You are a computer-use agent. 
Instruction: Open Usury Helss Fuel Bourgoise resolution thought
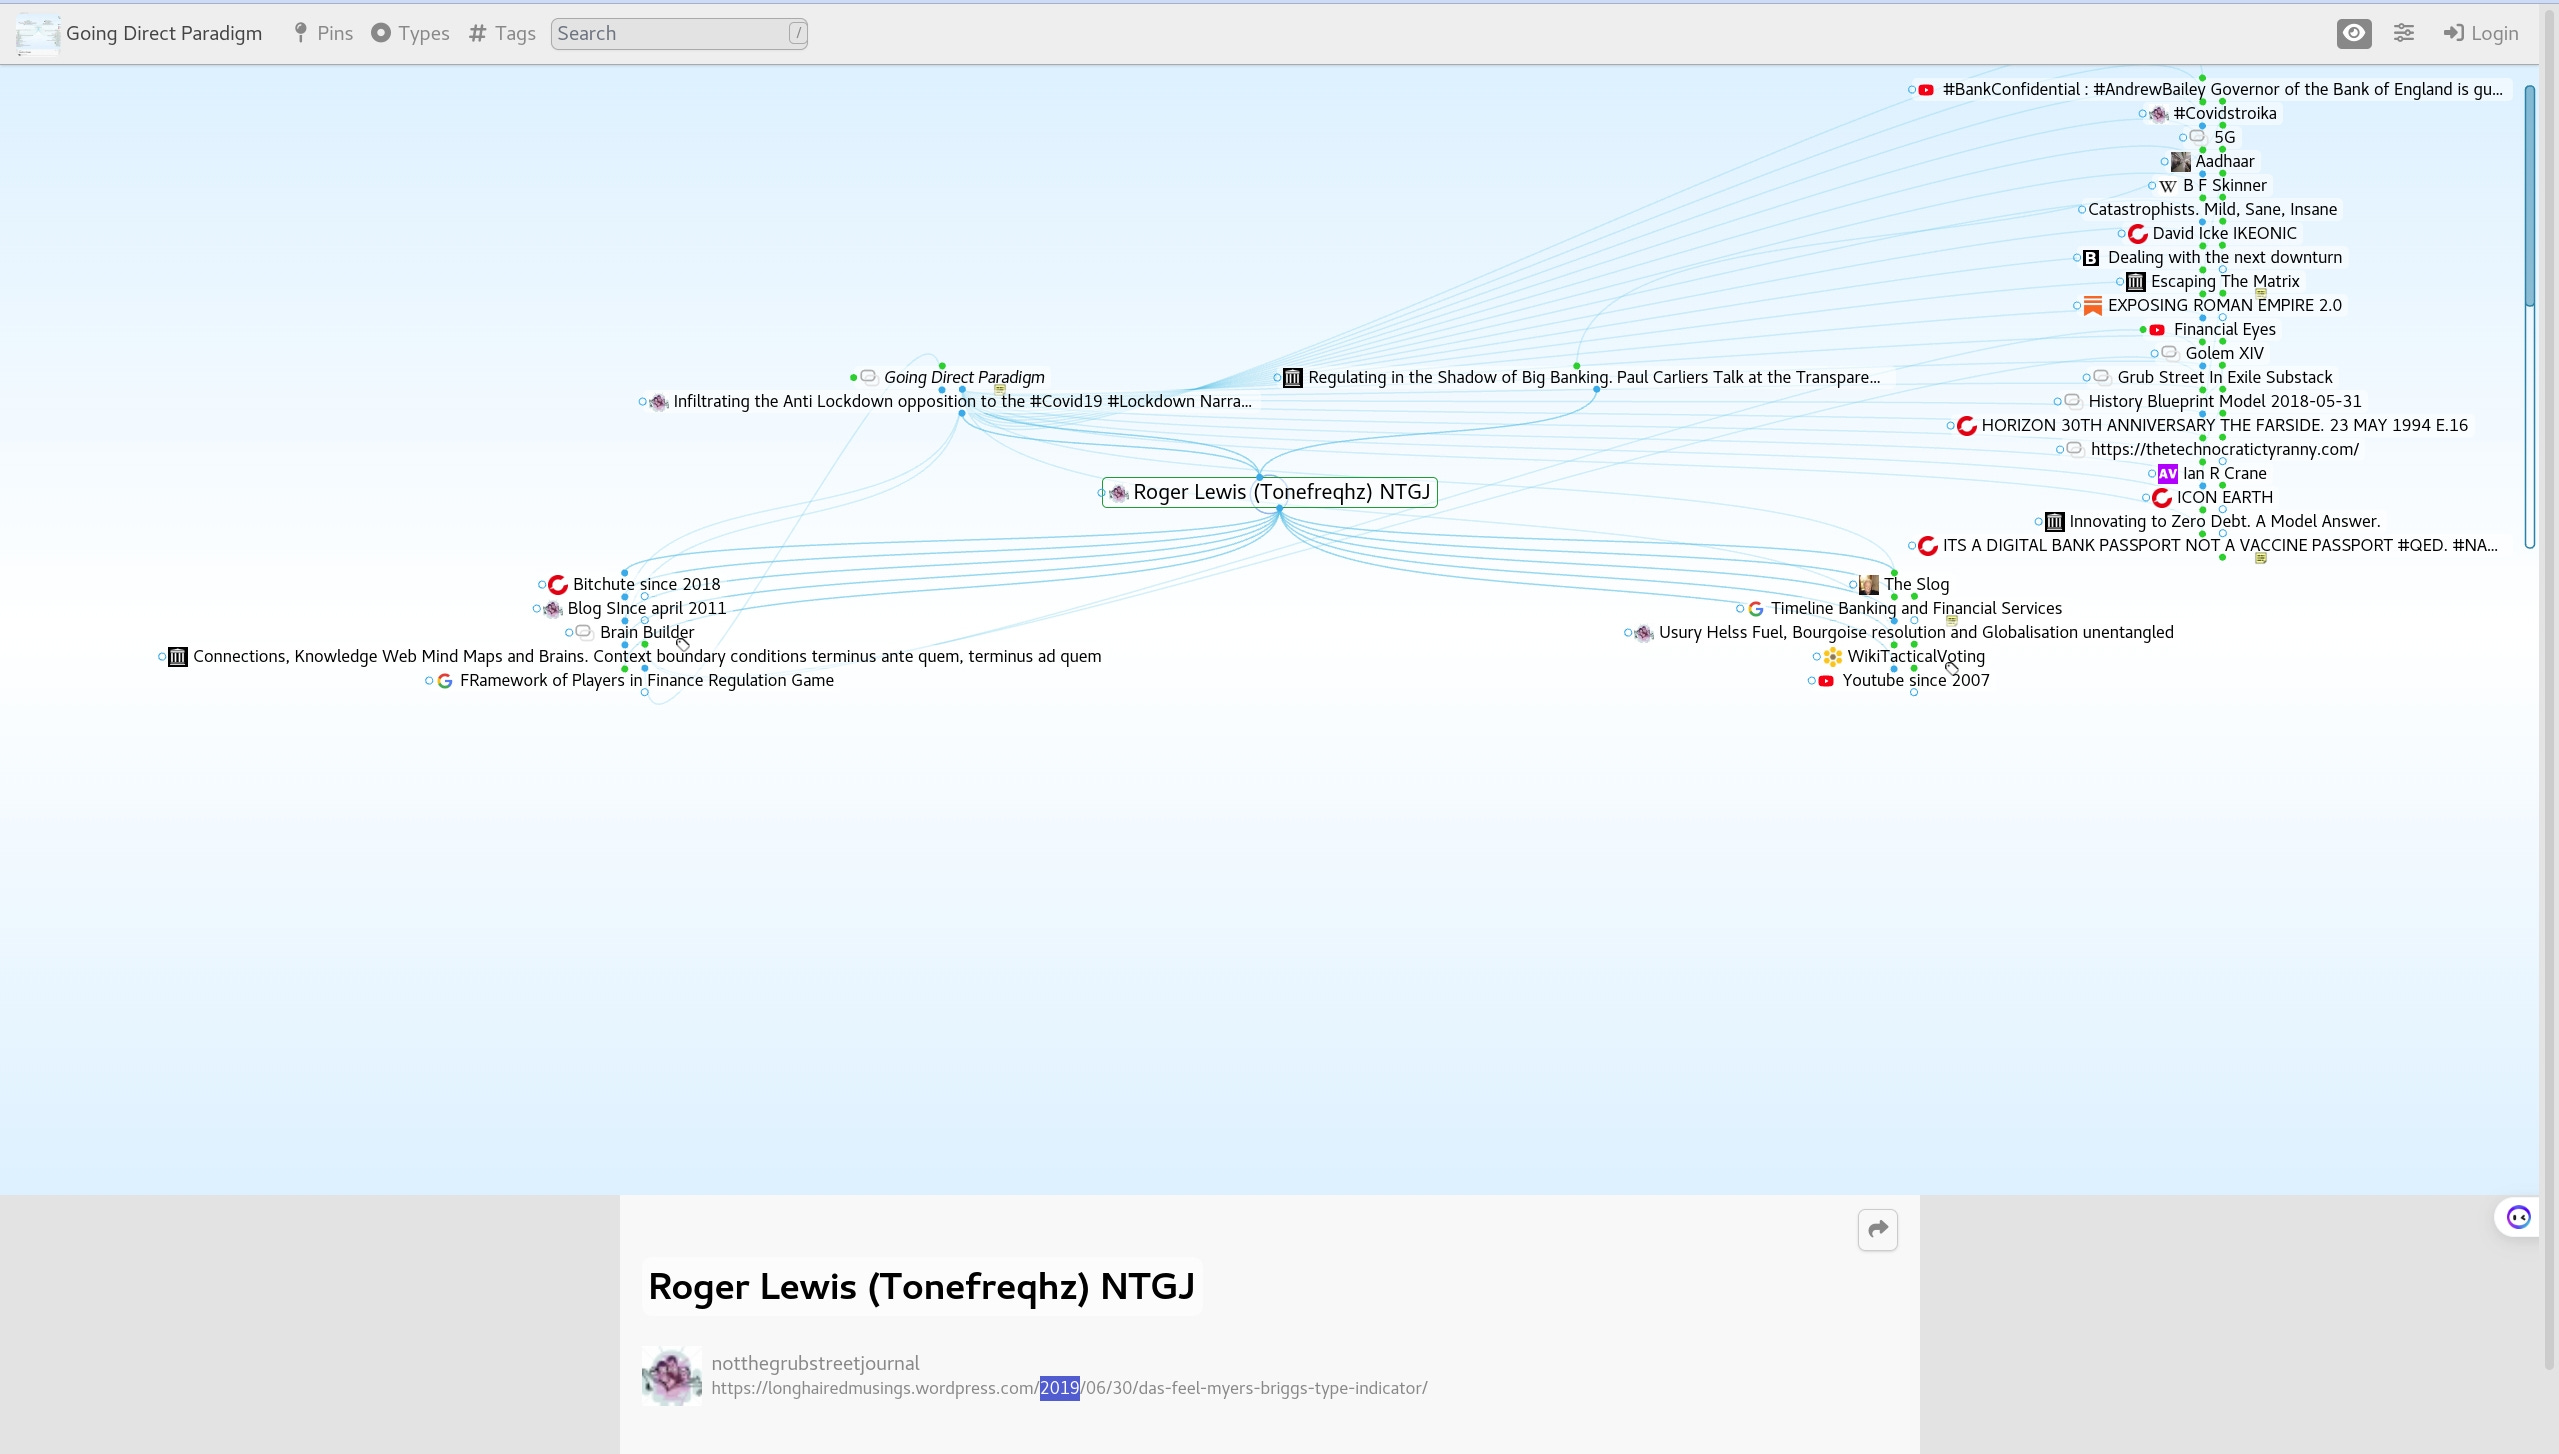coord(1916,632)
